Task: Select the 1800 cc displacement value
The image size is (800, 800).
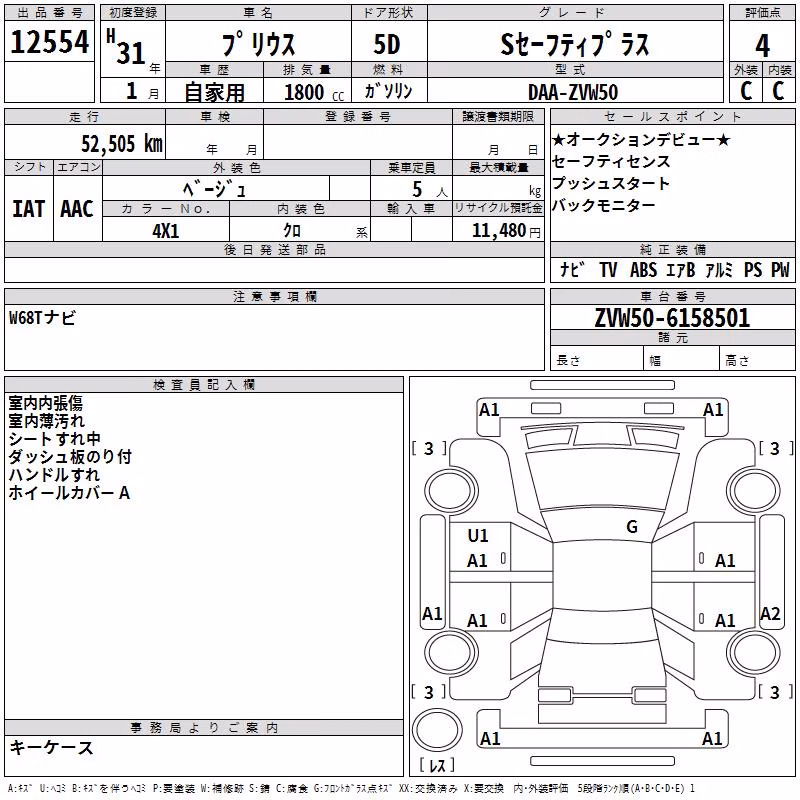Action: 314,92
